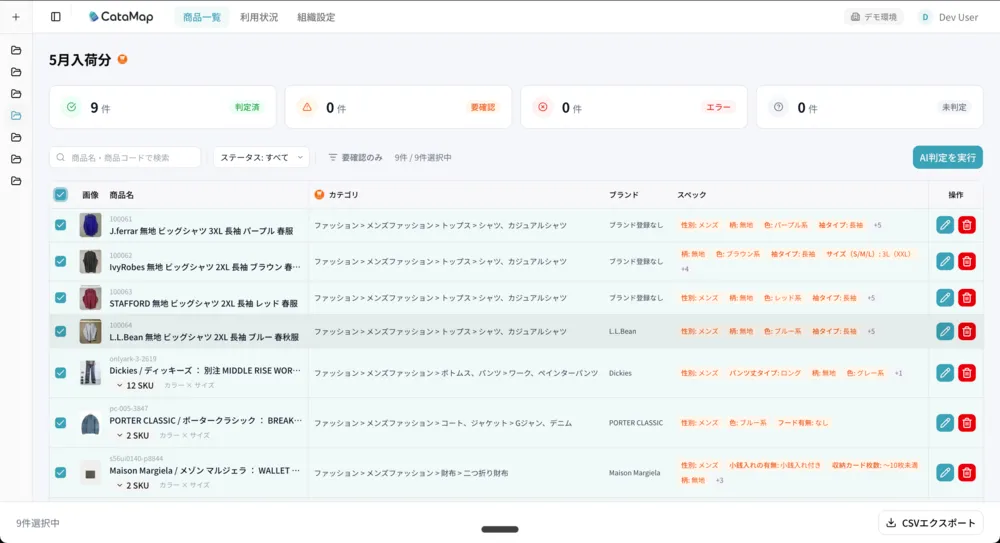Open the seventh folder in sidebar
Screen dimensions: 1000x543
pos(16,181)
